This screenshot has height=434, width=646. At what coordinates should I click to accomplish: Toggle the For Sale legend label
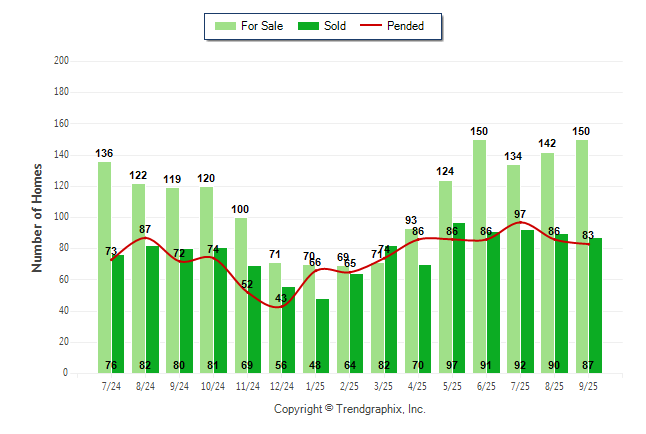pos(262,26)
